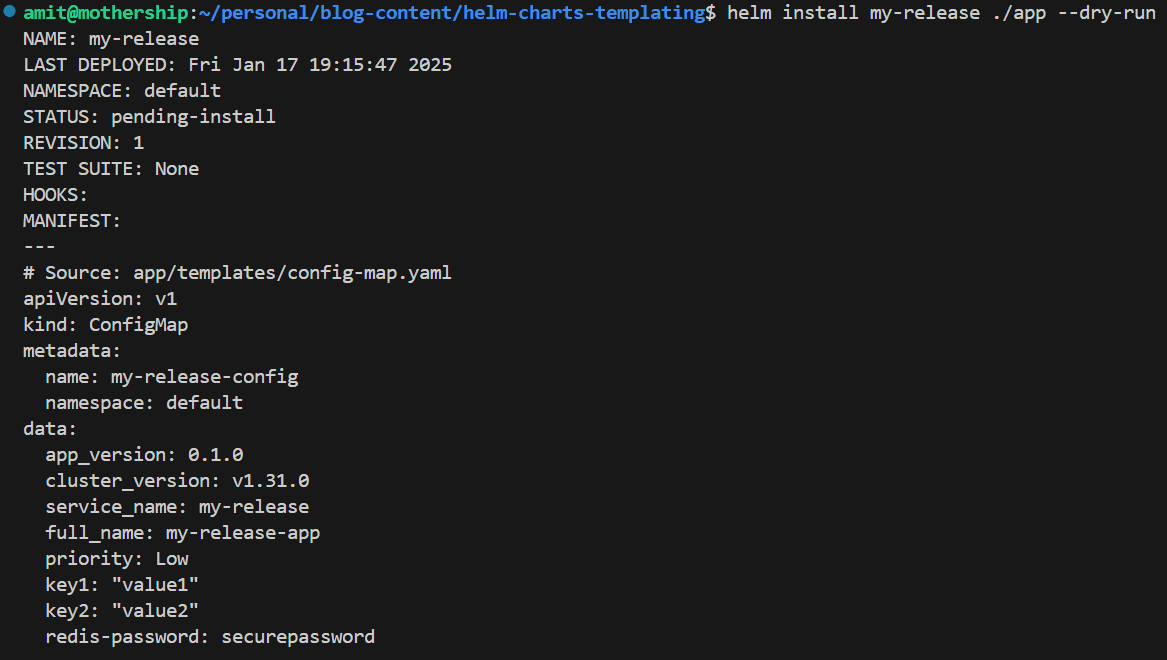The image size is (1167, 660).
Task: Click the TEST SUITE: None line
Action: tap(111, 169)
